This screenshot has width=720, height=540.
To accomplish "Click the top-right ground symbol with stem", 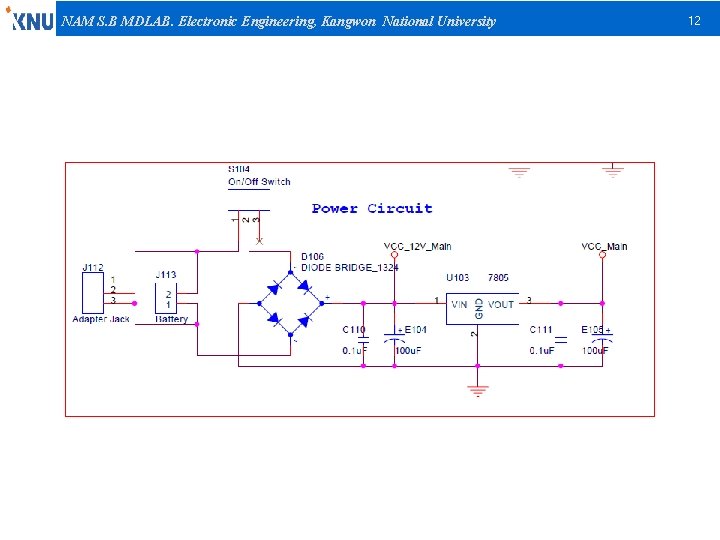I will 613,170.
